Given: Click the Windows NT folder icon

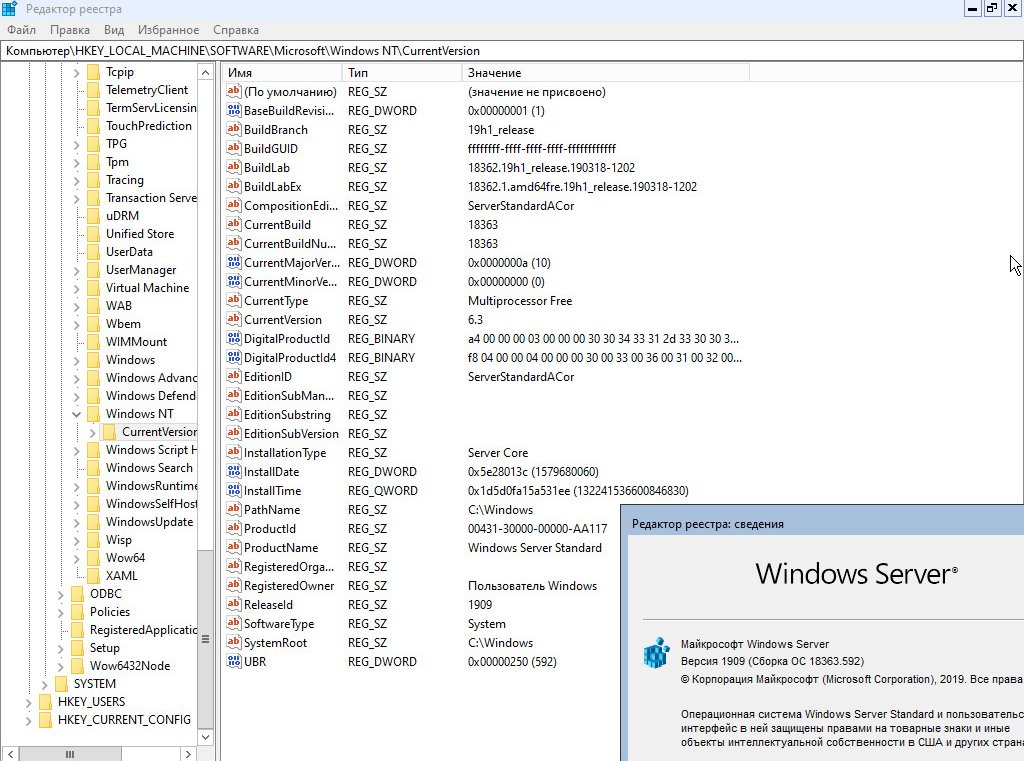Looking at the screenshot, I should click(x=93, y=413).
